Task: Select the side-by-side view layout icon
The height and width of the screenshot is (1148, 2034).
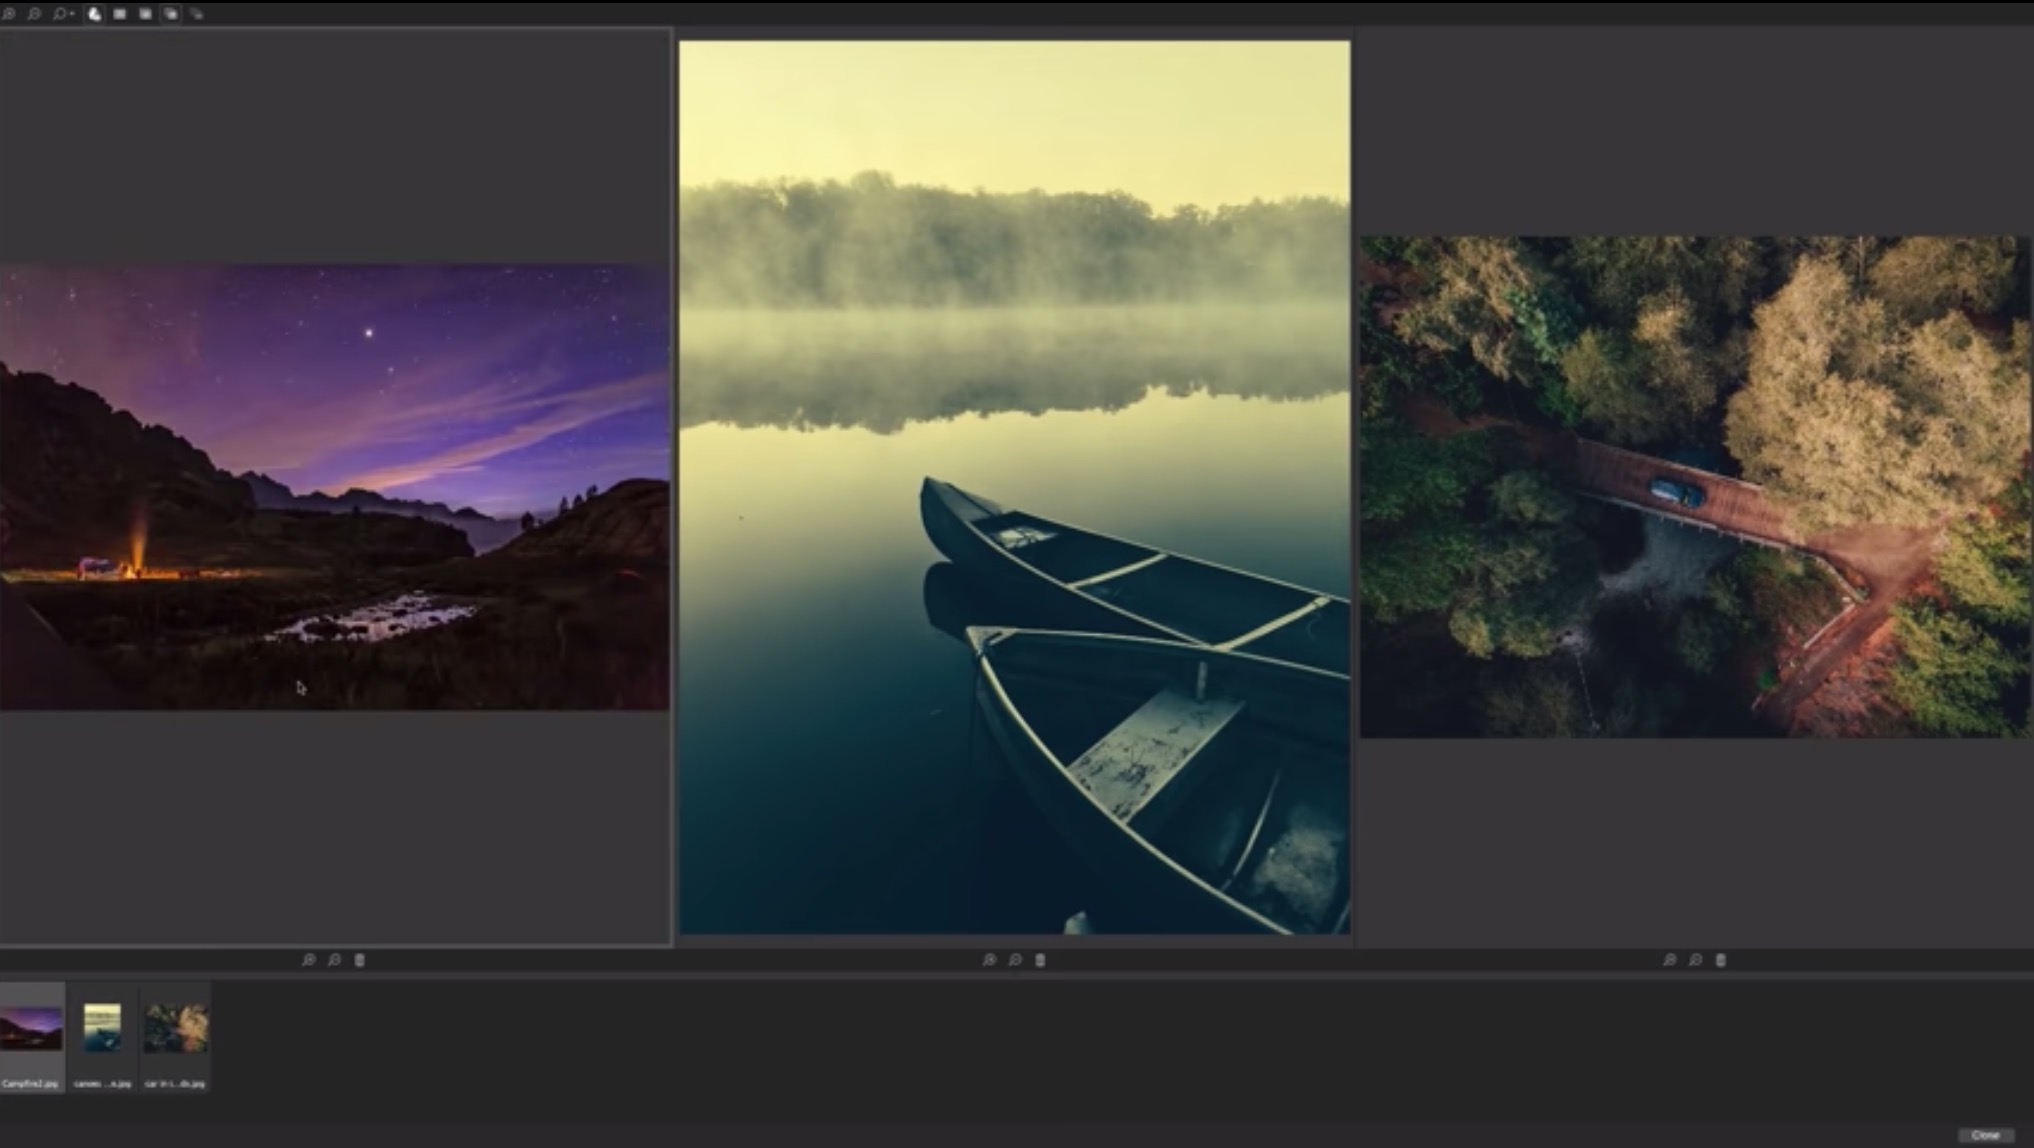Action: click(145, 14)
